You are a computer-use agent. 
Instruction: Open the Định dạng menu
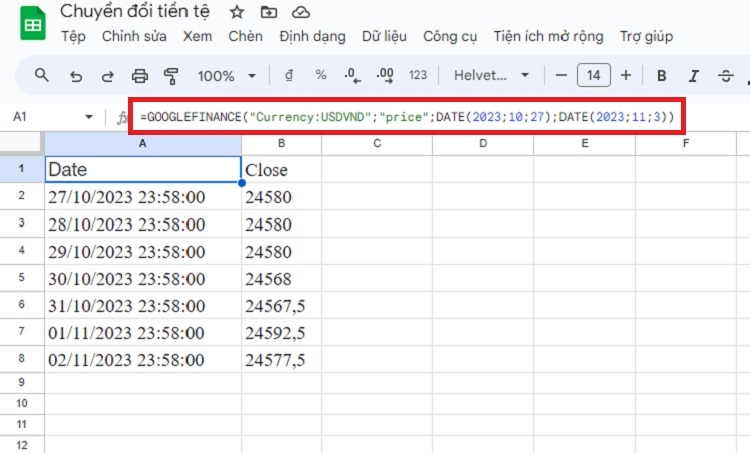[x=312, y=36]
